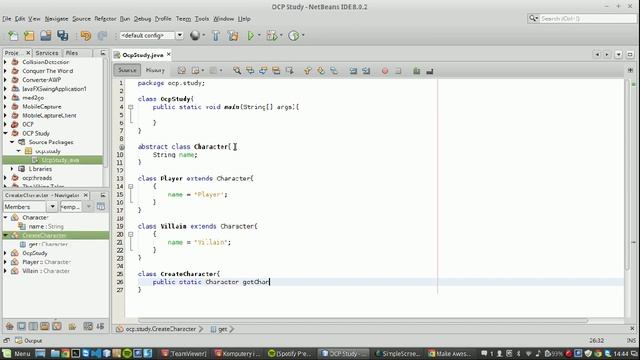Open the Output panel button
The image size is (640, 360).
point(29,340)
